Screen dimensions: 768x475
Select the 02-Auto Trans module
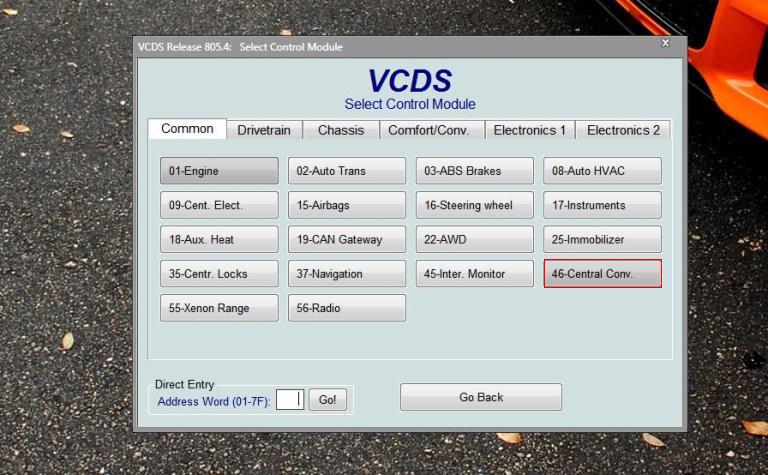pos(347,171)
